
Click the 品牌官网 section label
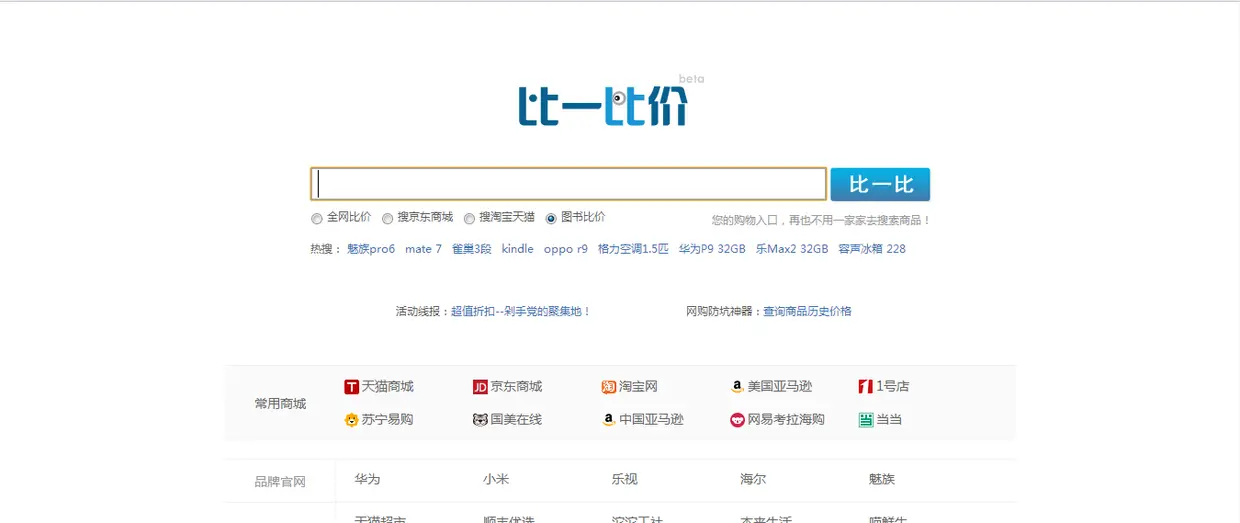coord(280,482)
